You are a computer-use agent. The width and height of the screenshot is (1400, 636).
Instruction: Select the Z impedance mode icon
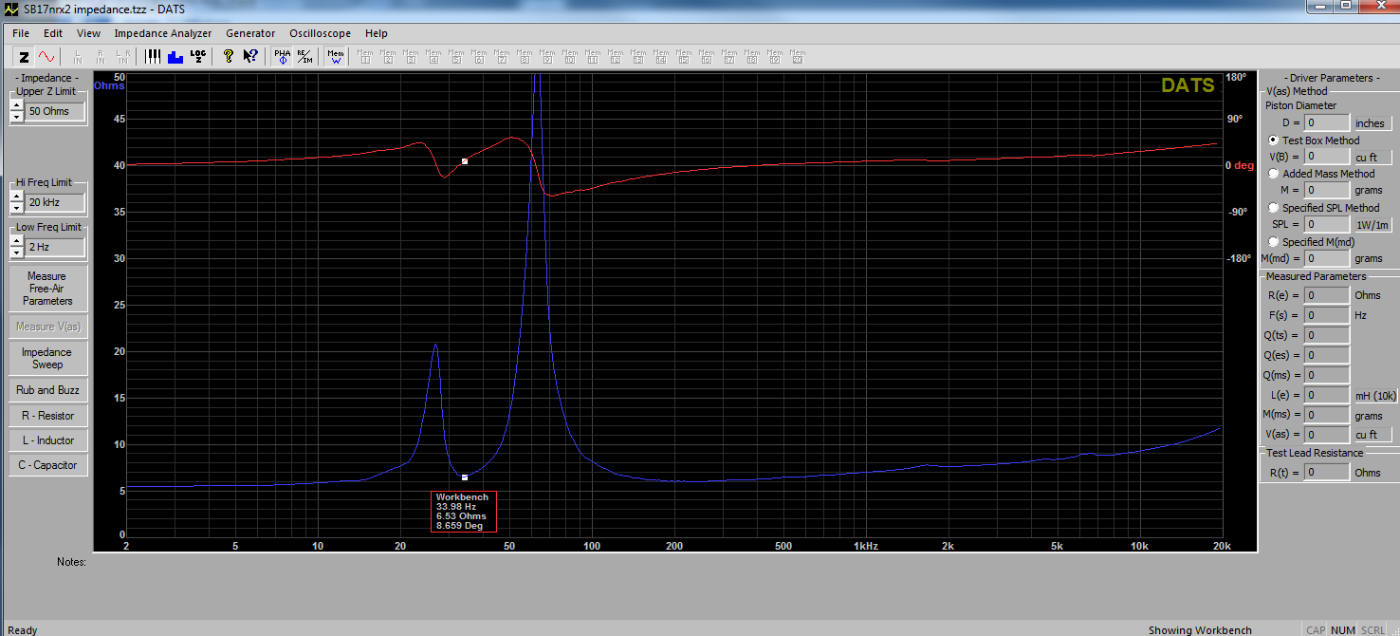pos(23,57)
